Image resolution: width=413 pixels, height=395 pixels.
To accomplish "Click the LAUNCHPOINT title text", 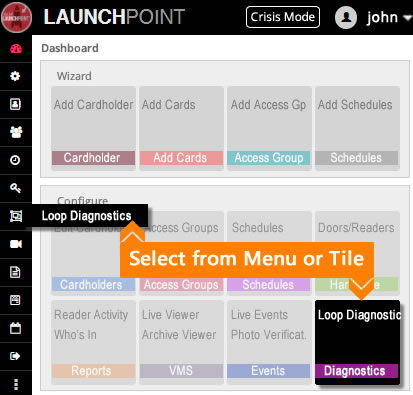I will pos(114,17).
